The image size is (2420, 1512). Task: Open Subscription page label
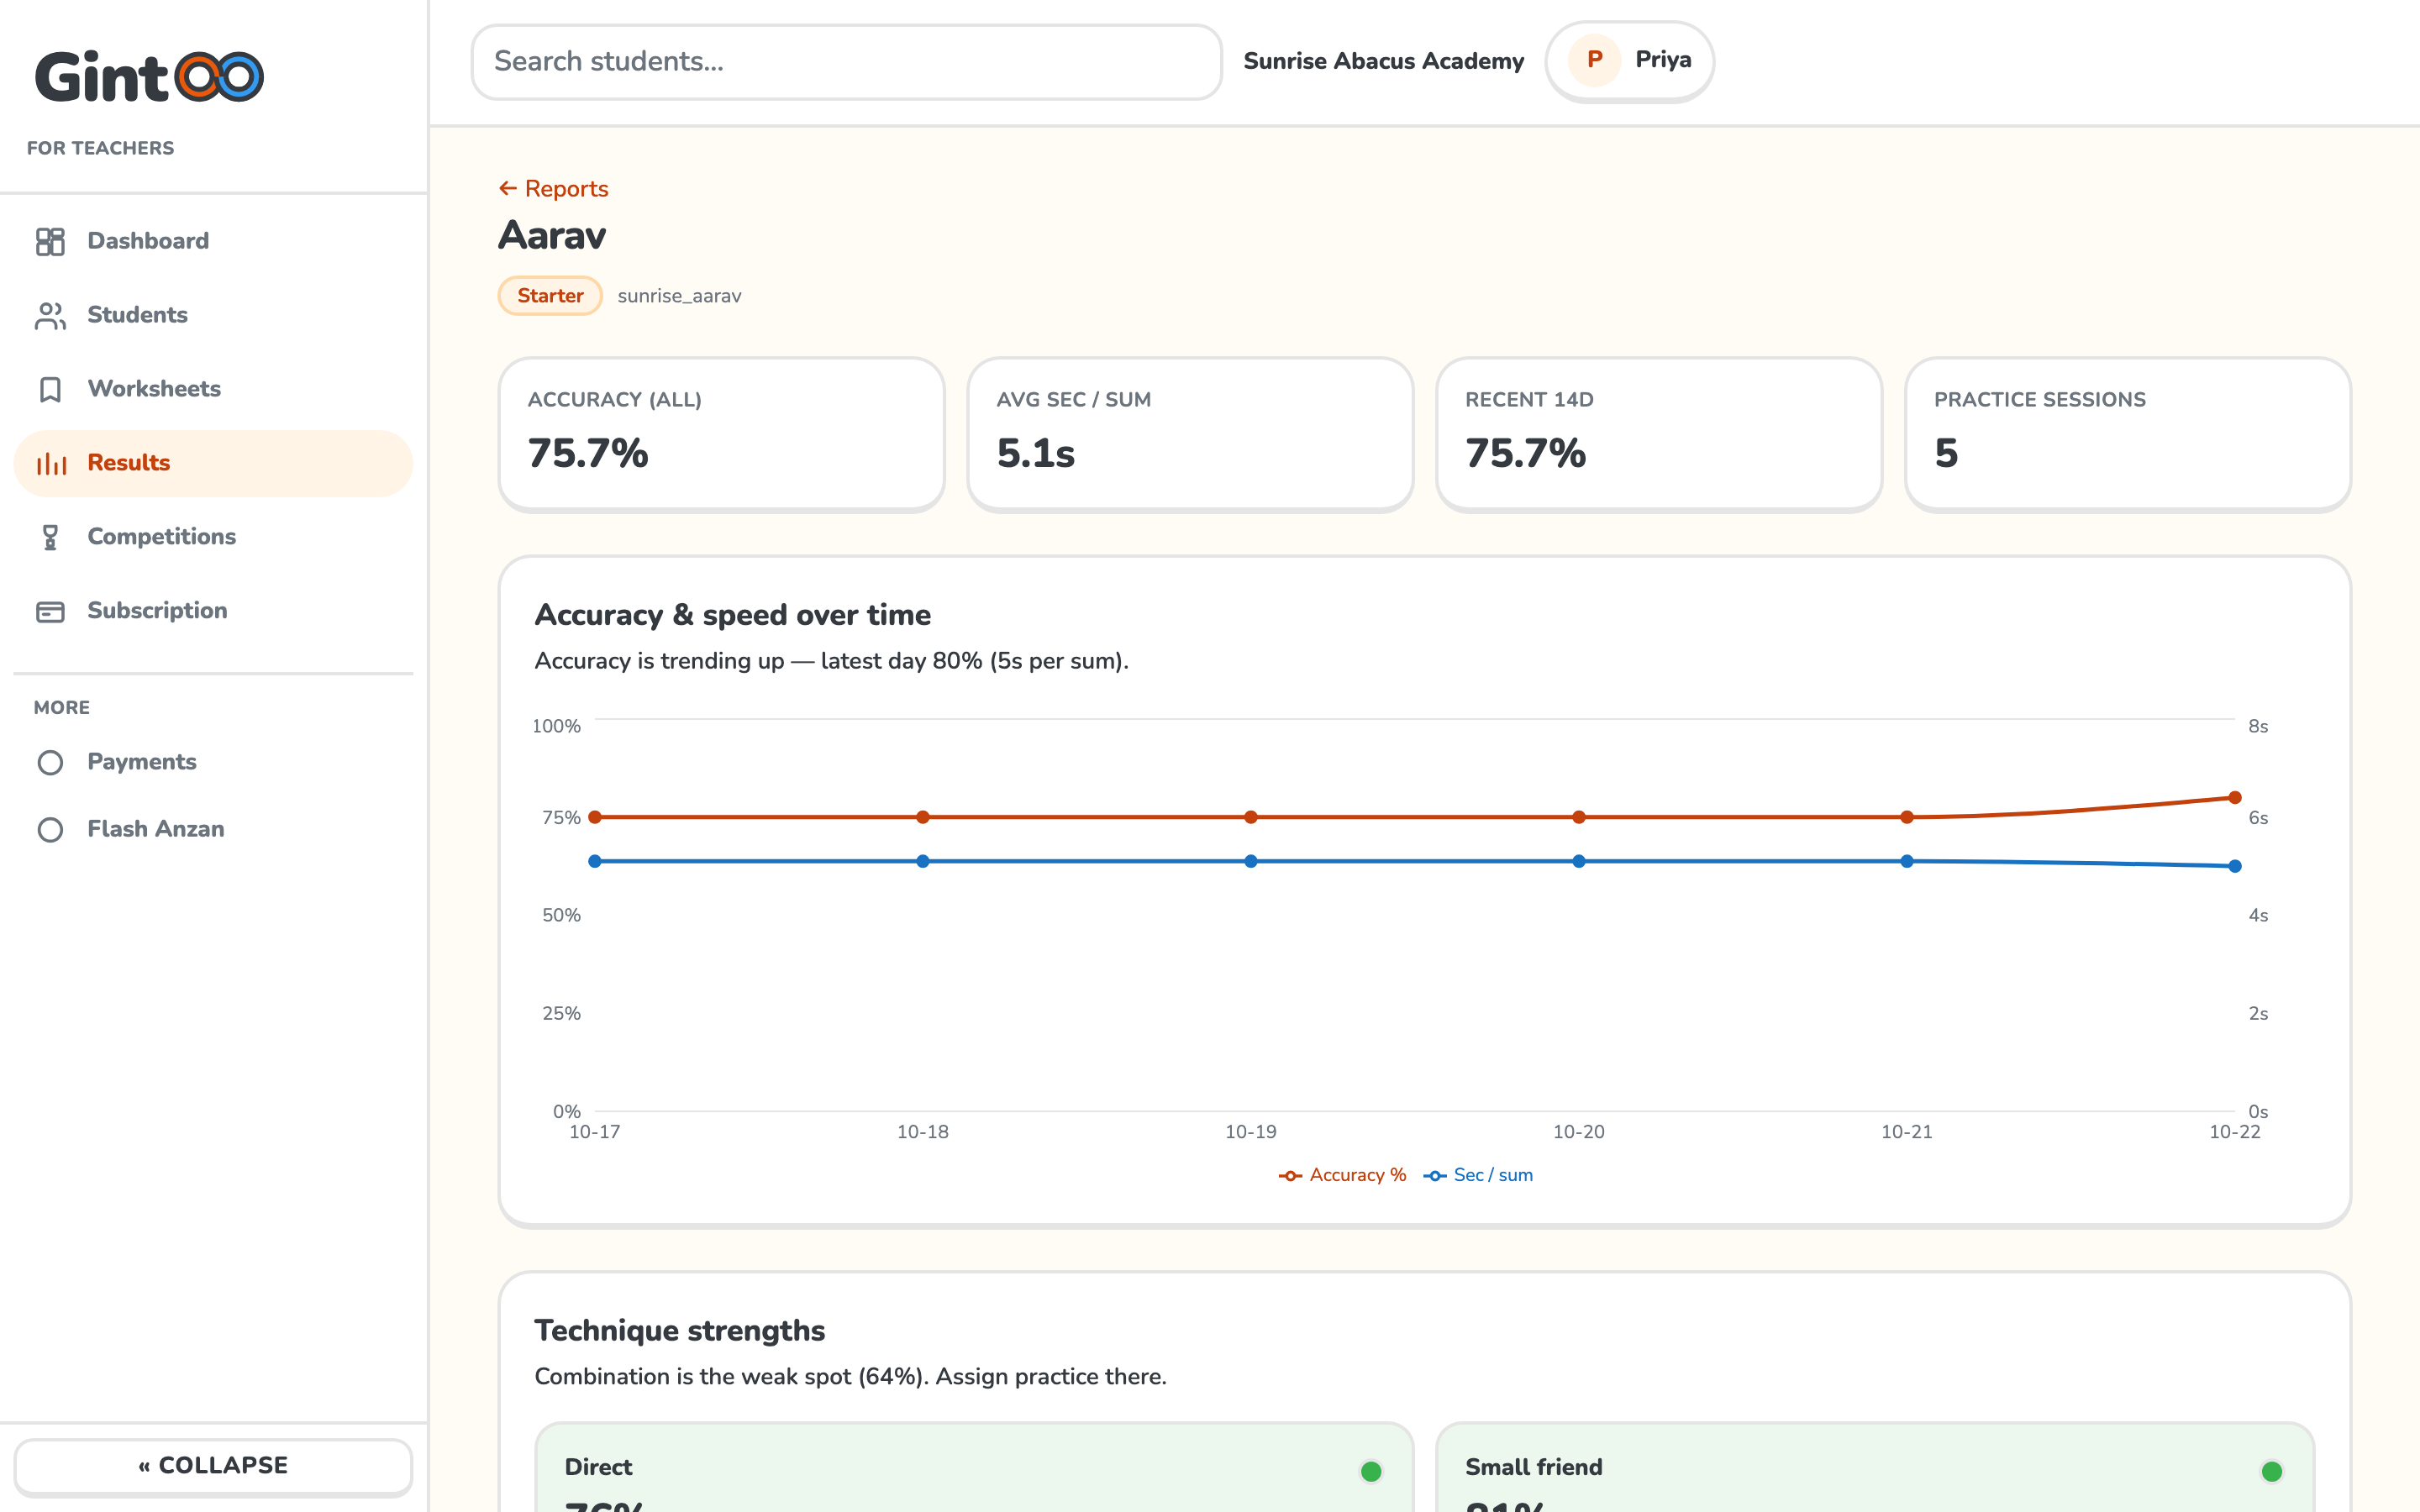(157, 611)
